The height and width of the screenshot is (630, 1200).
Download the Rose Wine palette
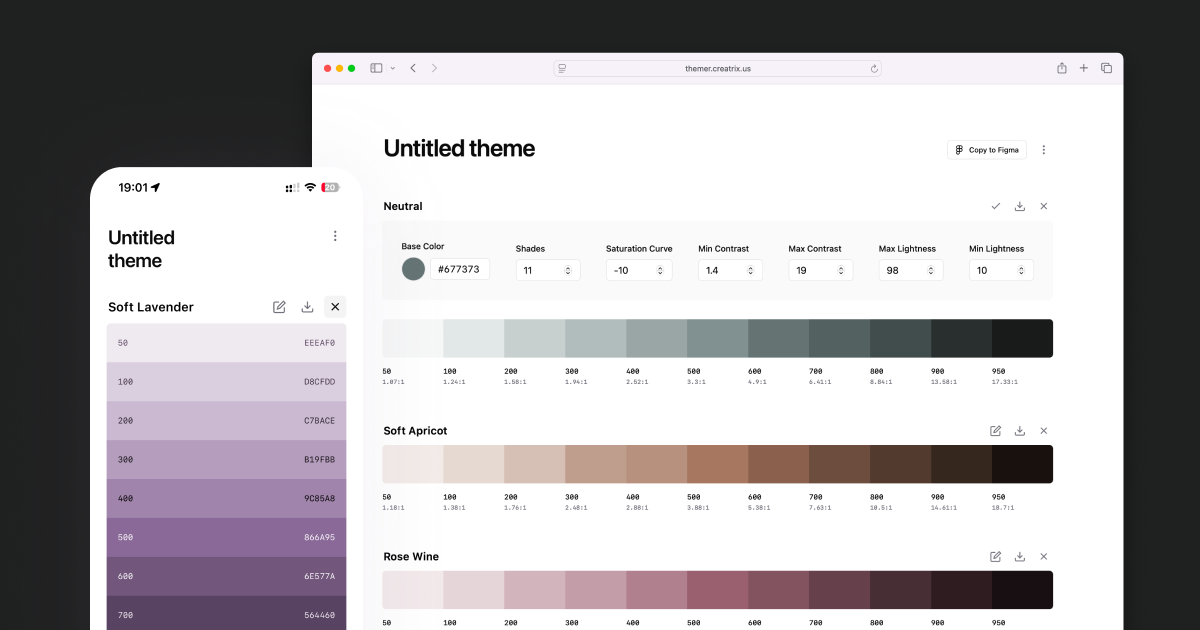(x=1020, y=556)
